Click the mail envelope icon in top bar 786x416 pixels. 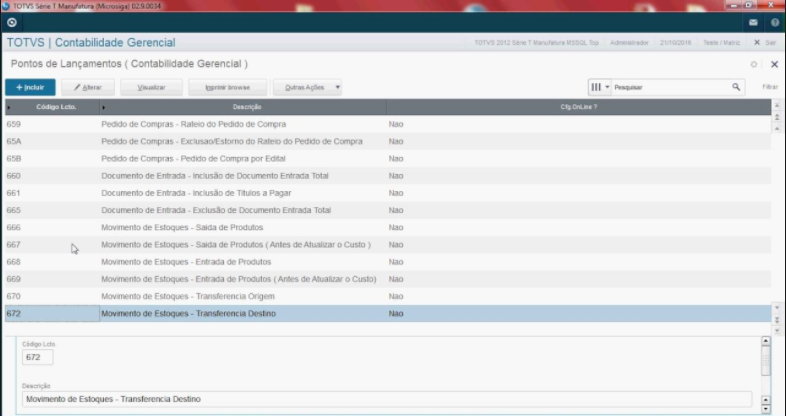pyautogui.click(x=753, y=22)
